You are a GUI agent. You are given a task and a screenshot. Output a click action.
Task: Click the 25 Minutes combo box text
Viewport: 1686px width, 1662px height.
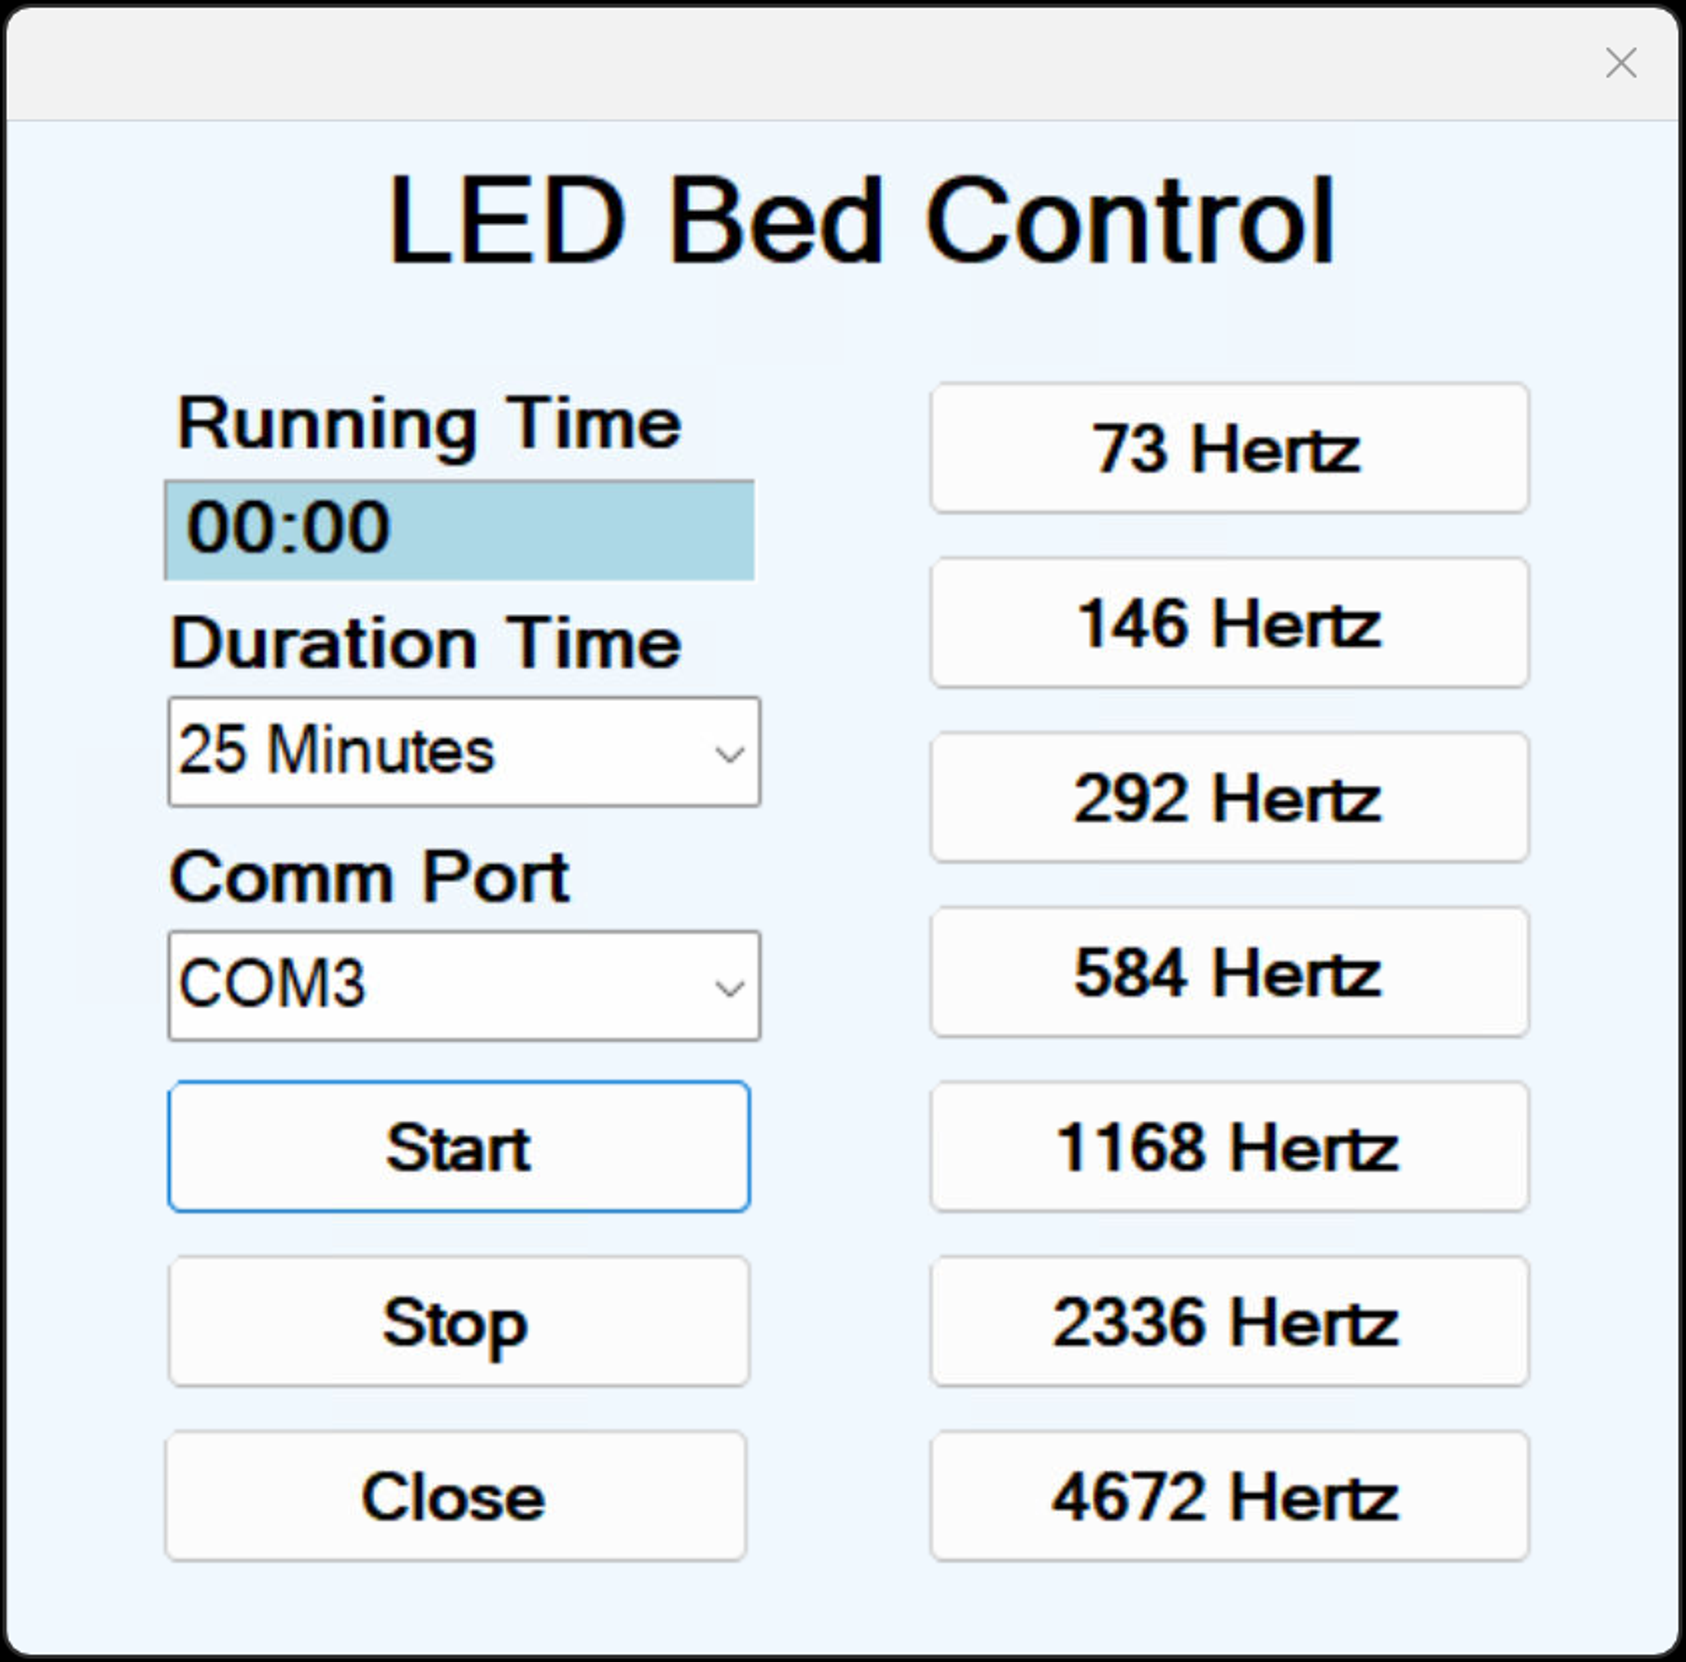click(x=336, y=751)
